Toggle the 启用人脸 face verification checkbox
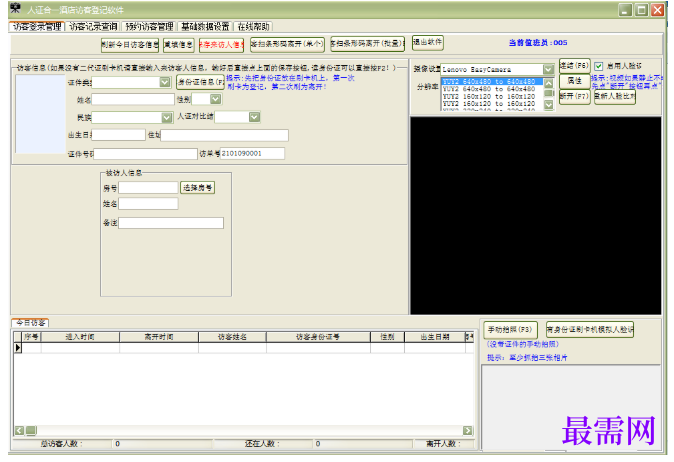Viewport: 674px width, 462px height. (599, 66)
